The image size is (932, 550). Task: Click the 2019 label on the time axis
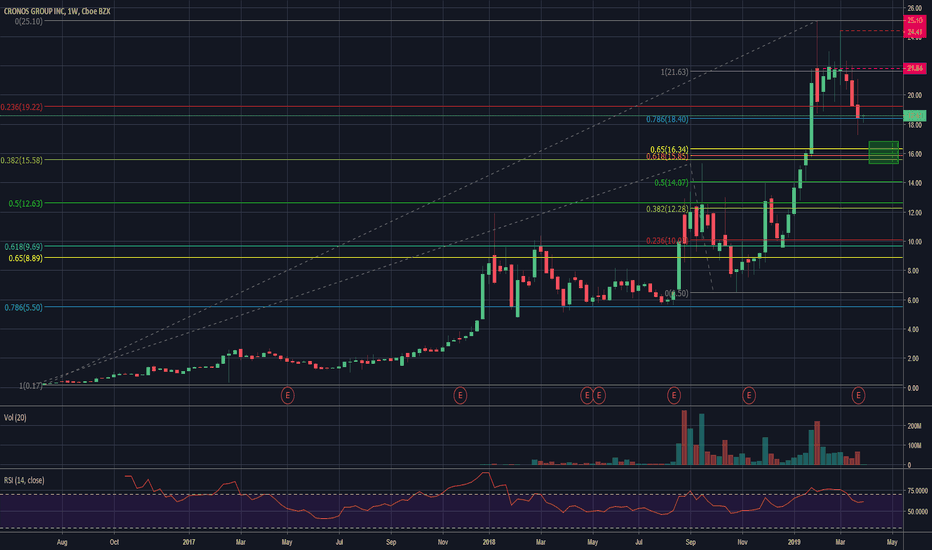(794, 542)
